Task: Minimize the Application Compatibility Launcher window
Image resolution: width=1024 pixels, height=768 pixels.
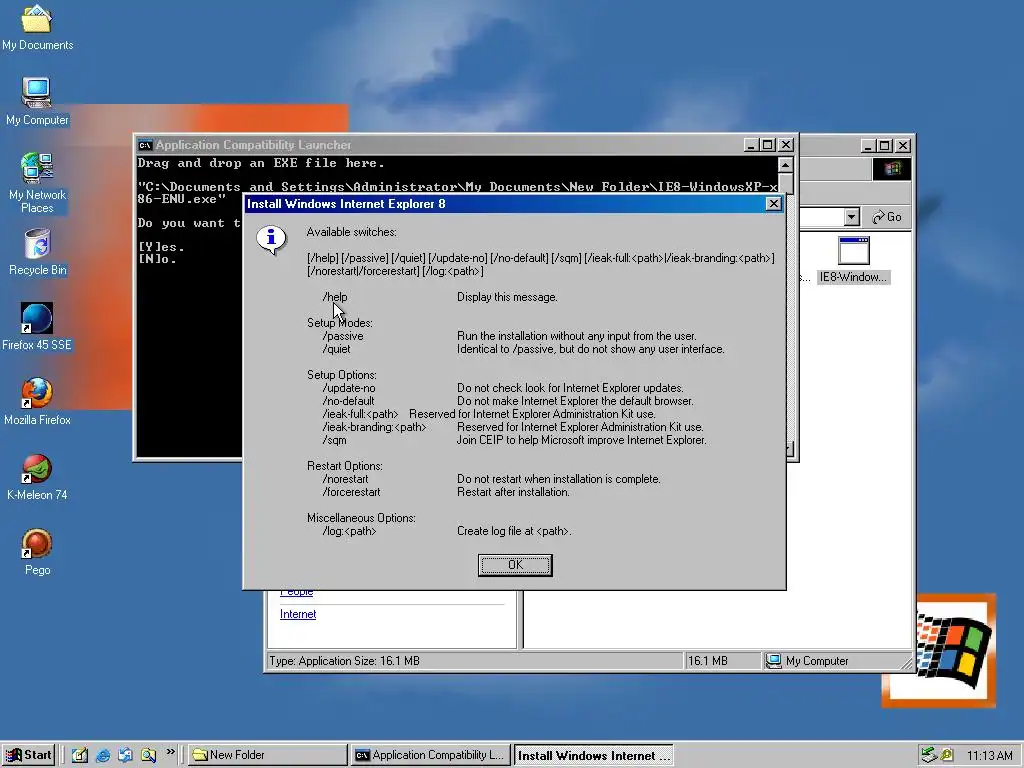Action: [751, 145]
